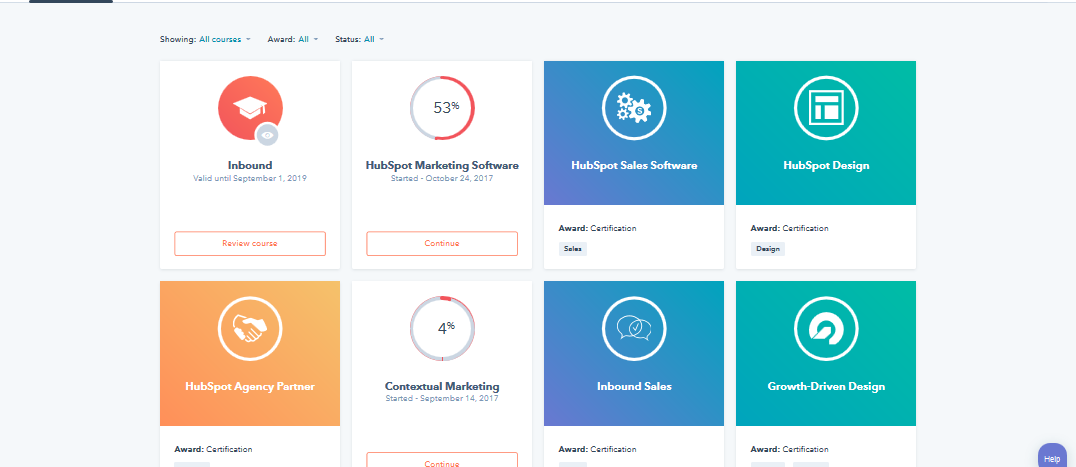This screenshot has height=467, width=1076.
Task: Click the Inbound course title
Action: tap(250, 165)
